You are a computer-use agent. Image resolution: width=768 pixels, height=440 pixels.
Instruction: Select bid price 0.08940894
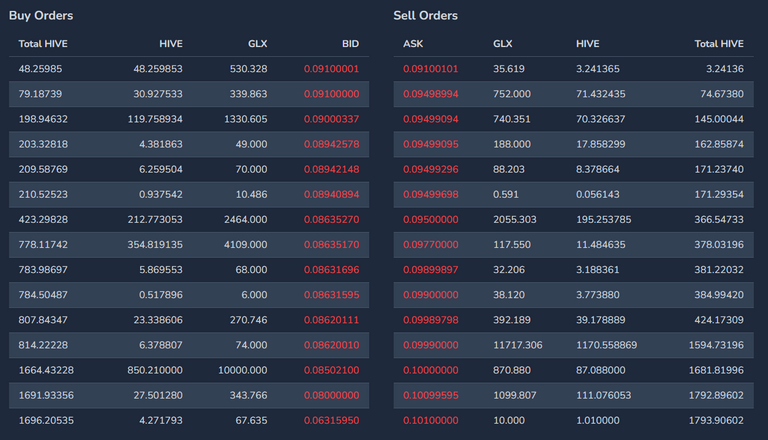tap(332, 195)
